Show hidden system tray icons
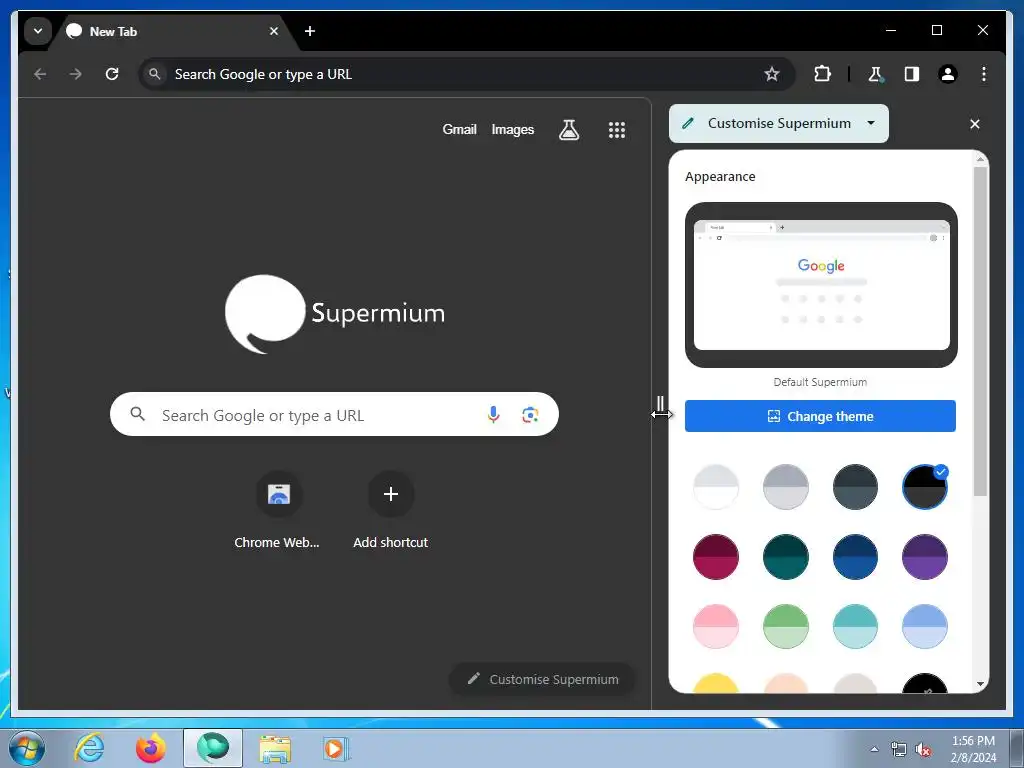The width and height of the screenshot is (1024, 768). pyautogui.click(x=874, y=749)
